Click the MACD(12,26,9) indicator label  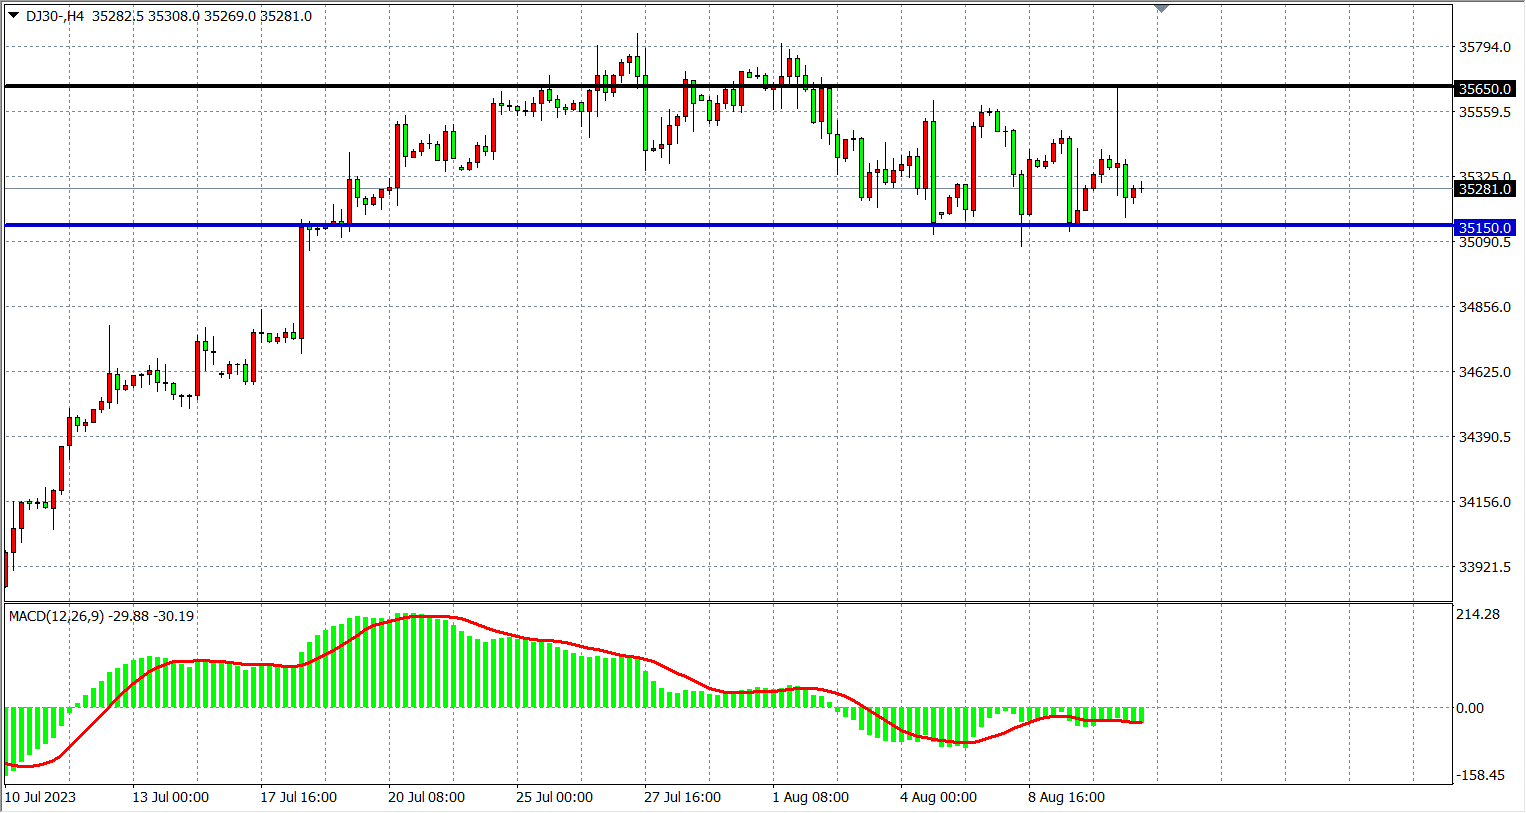point(101,616)
